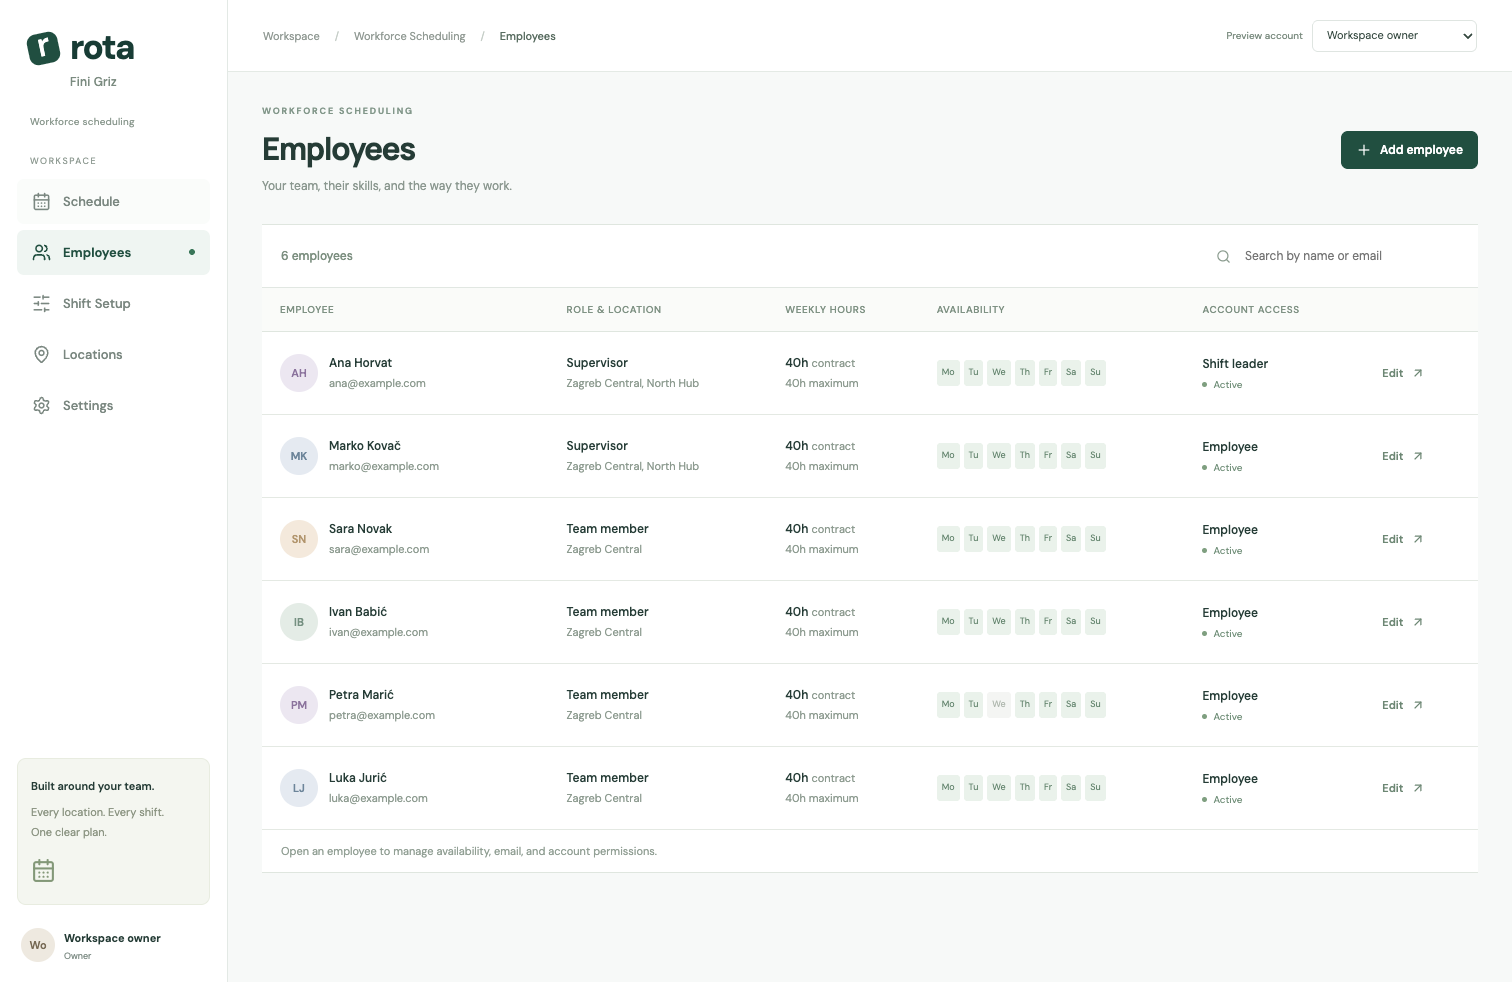1512x982 pixels.
Task: Open Locations in the sidebar
Action: coord(113,355)
